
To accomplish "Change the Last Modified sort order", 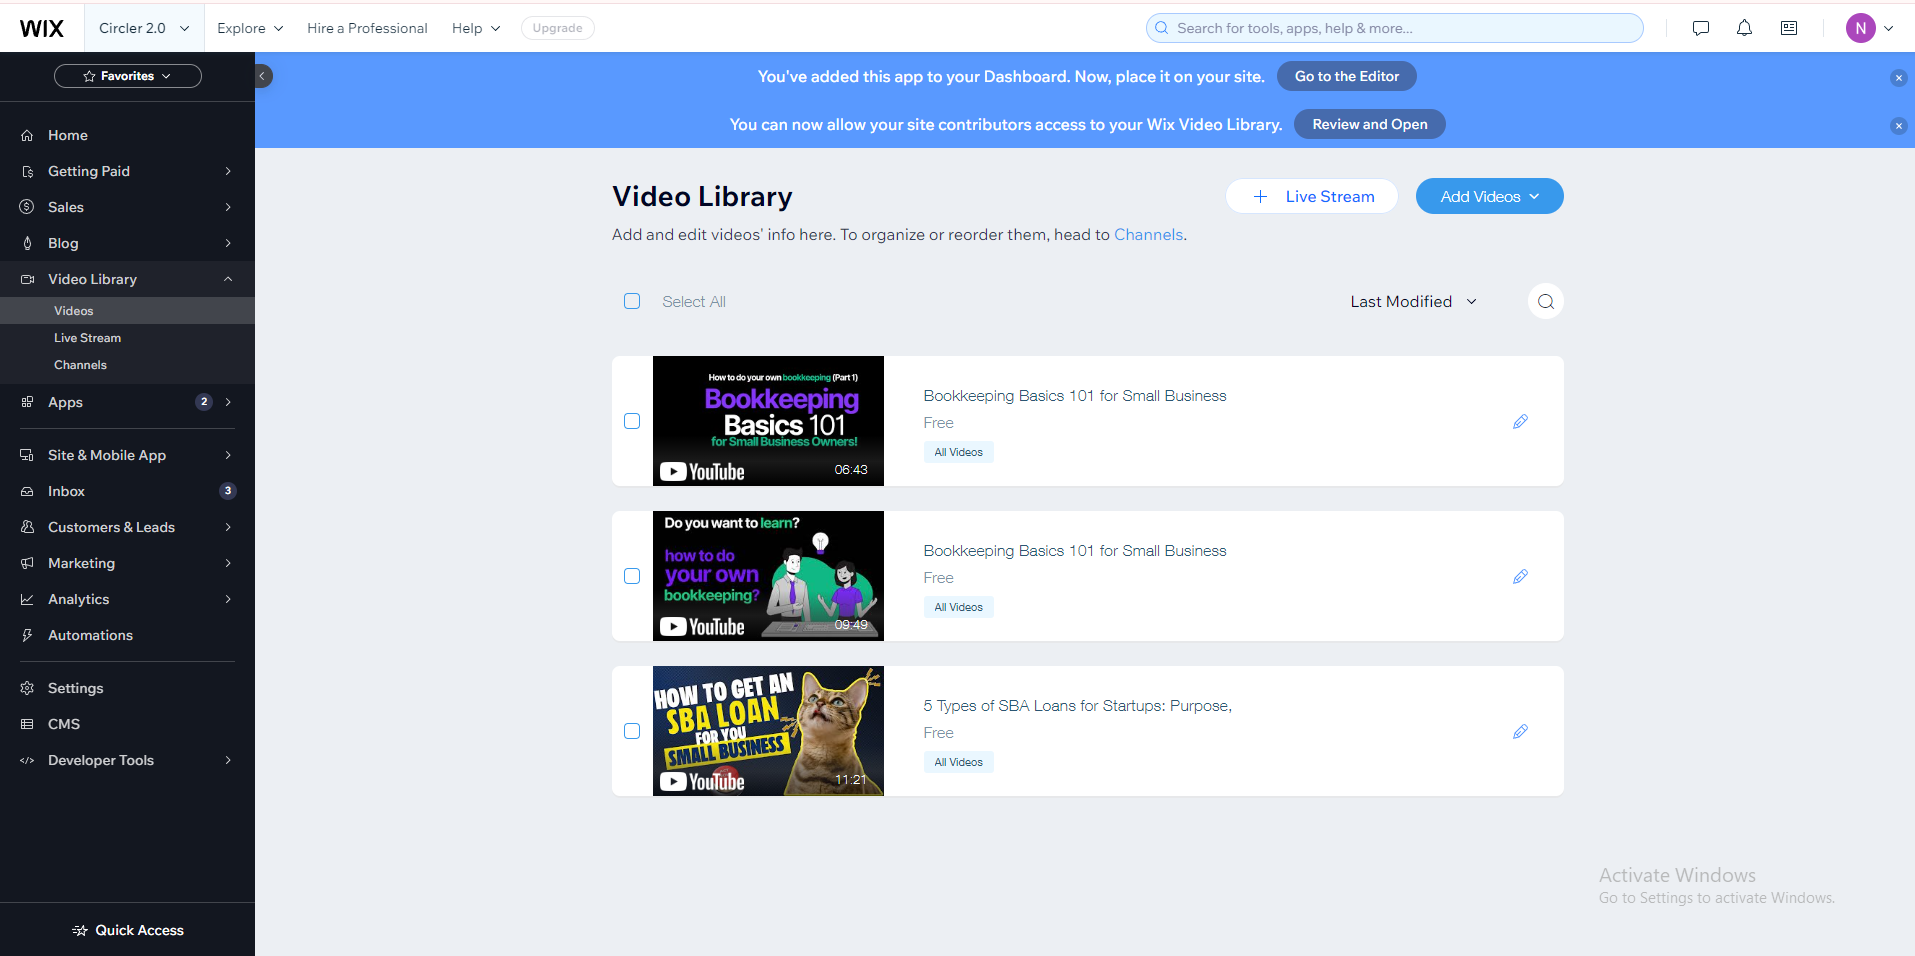I will (1413, 301).
